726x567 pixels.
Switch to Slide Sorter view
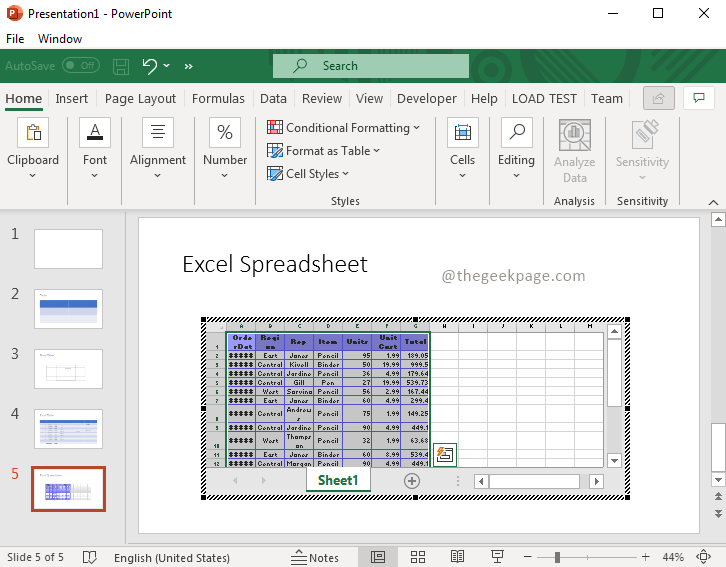click(418, 557)
